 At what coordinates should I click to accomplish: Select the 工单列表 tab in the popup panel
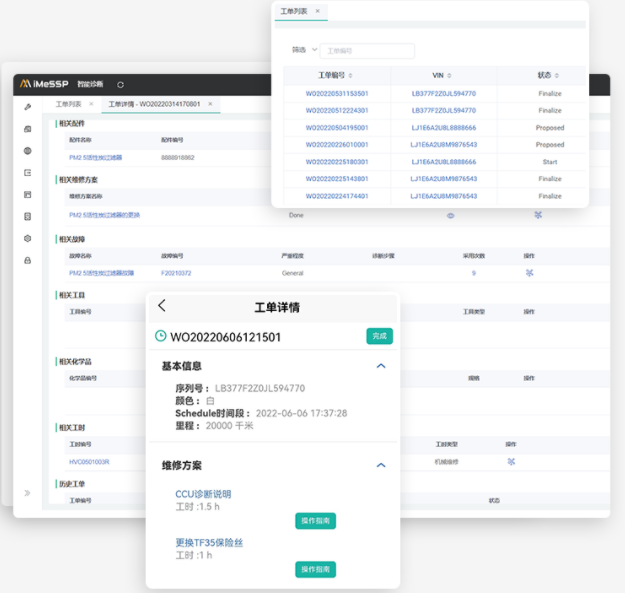click(x=294, y=11)
